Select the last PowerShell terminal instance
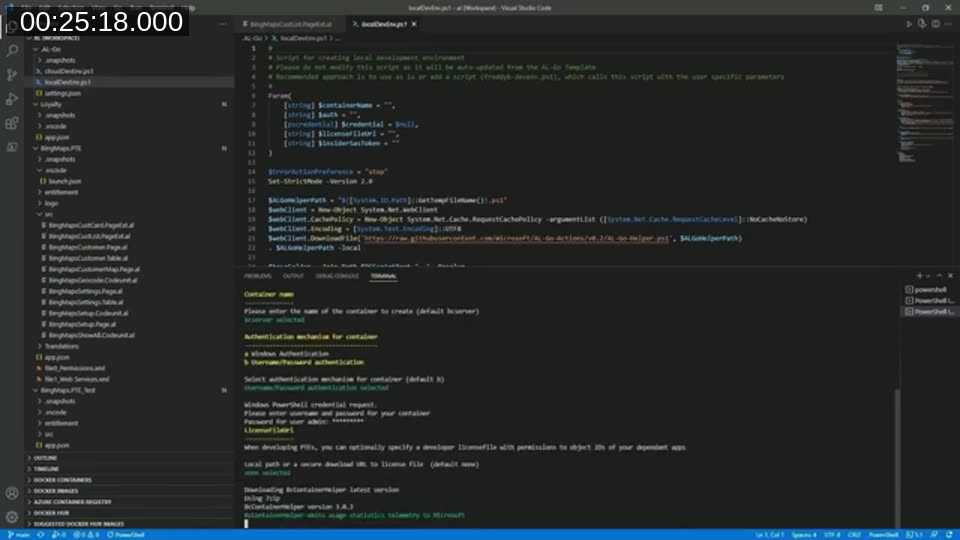 (929, 312)
